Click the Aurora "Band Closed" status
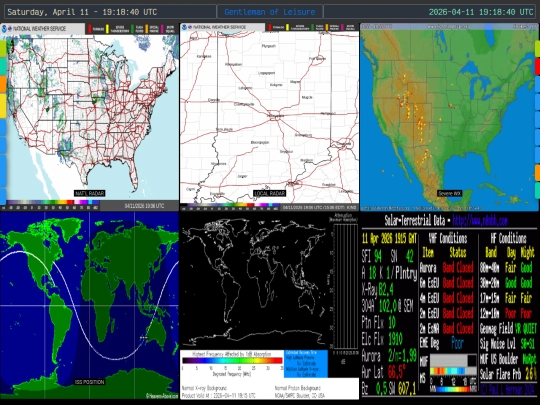This screenshot has height=405, width=540. (458, 268)
